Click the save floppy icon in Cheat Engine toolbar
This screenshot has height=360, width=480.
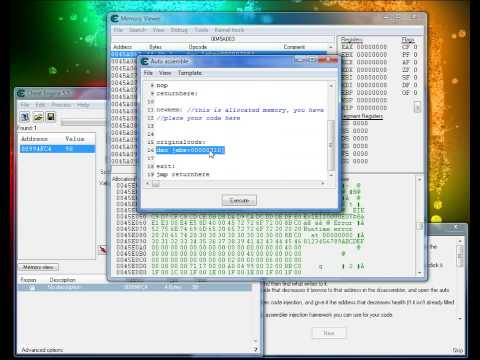pyautogui.click(x=51, y=117)
